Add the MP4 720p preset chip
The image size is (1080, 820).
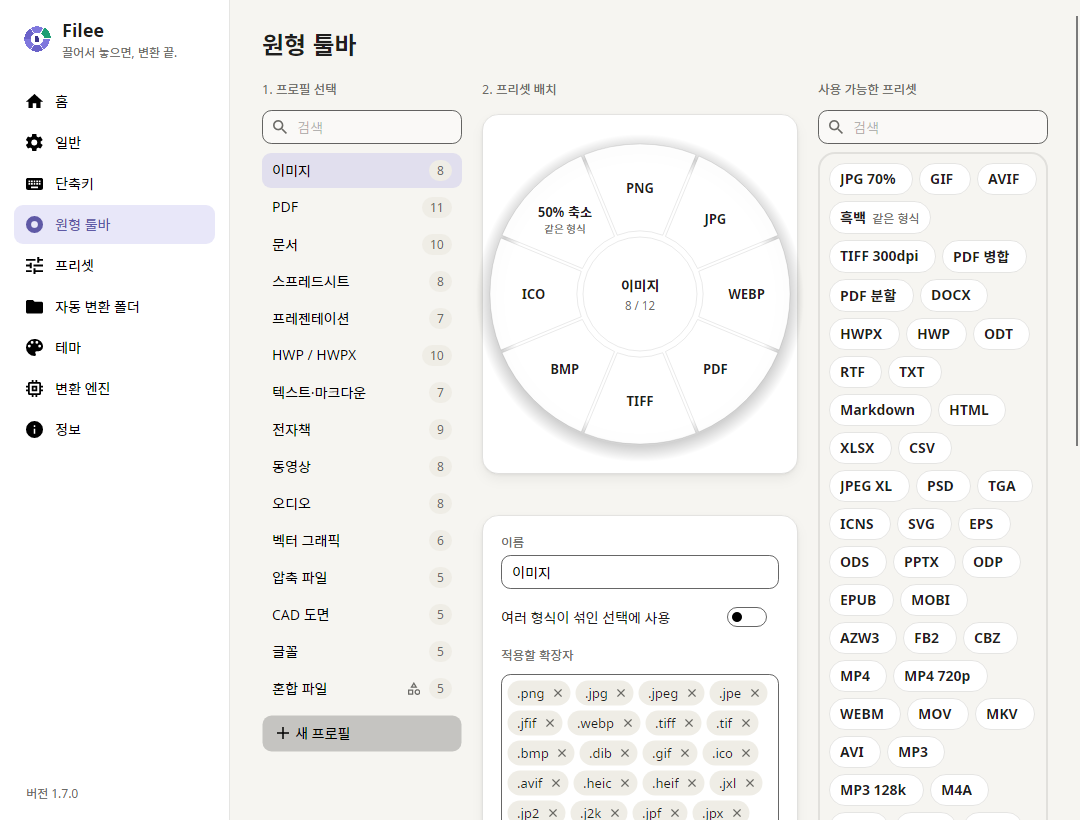pyautogui.click(x=939, y=676)
